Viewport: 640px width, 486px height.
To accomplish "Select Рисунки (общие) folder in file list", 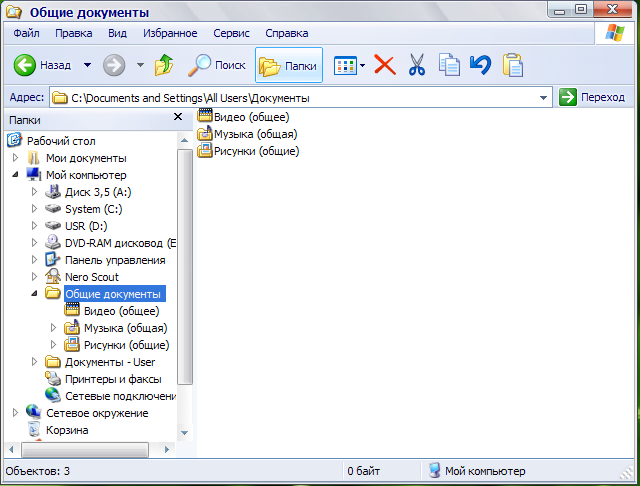I will pyautogui.click(x=248, y=151).
